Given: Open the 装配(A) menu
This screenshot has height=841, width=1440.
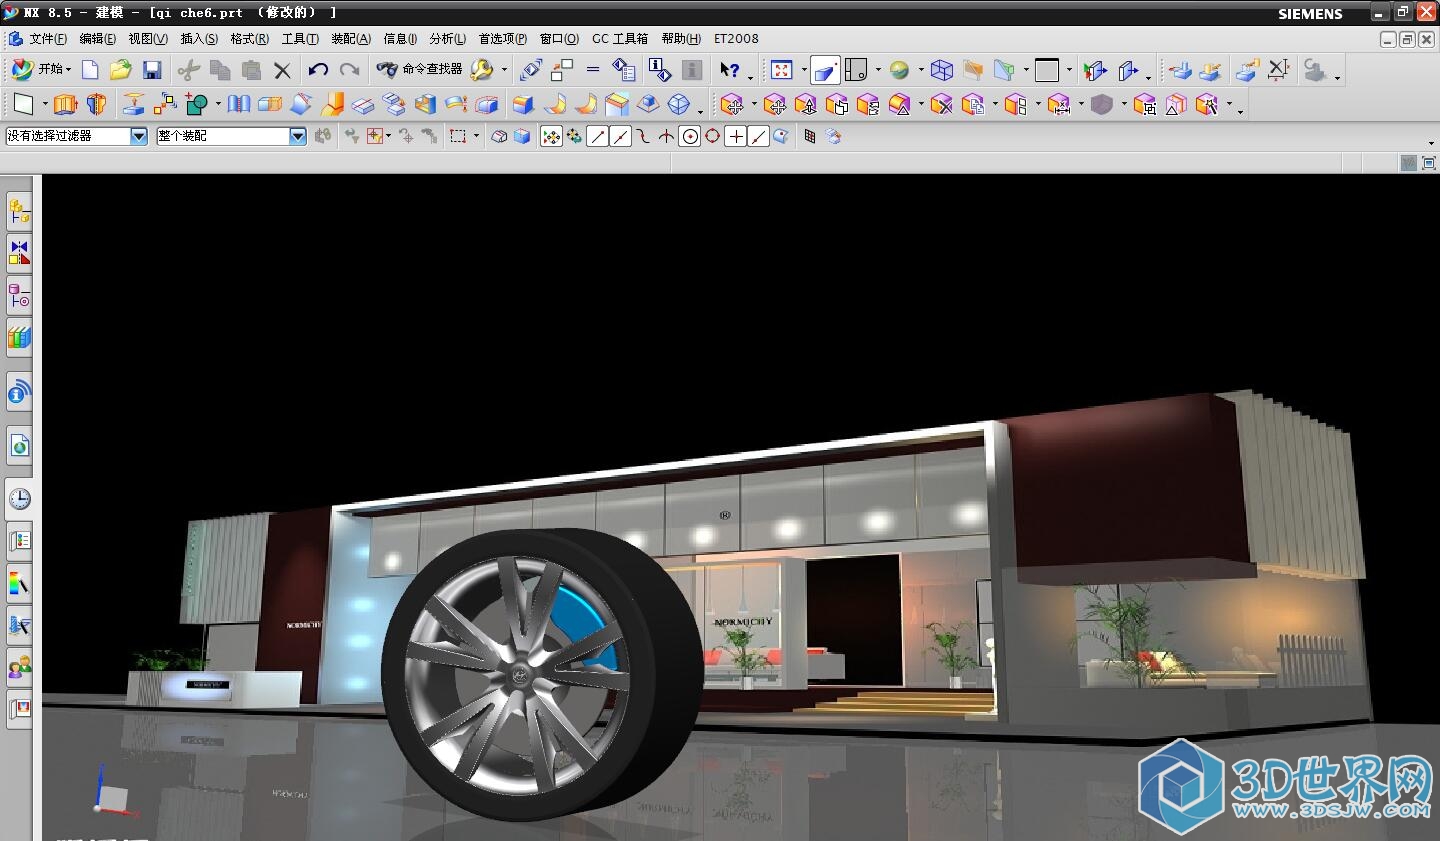Looking at the screenshot, I should [x=351, y=39].
